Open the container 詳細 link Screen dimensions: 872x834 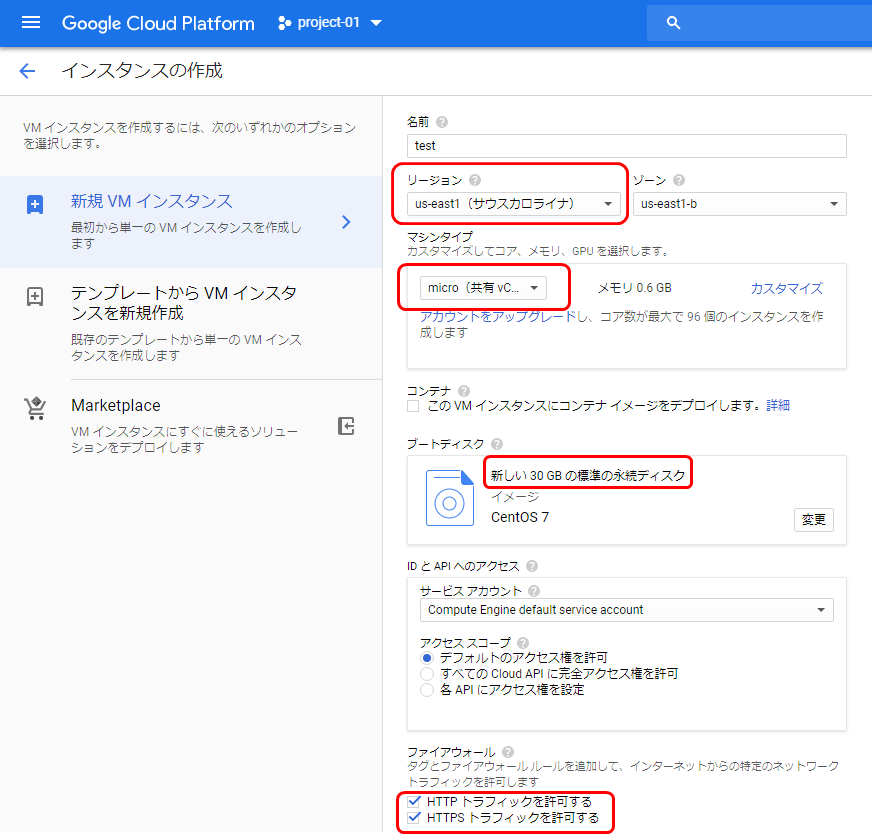[x=778, y=405]
